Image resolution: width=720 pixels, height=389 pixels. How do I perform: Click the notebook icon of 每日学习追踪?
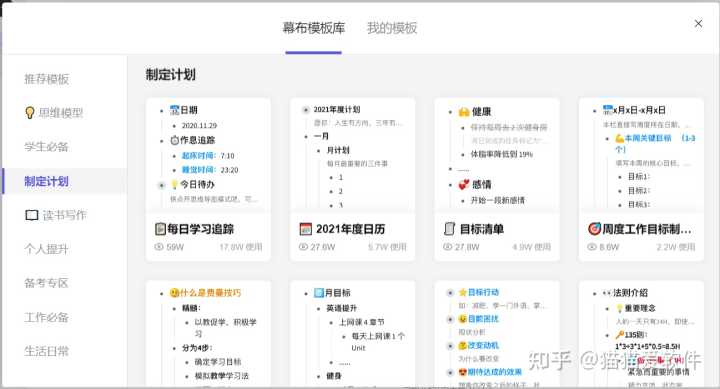click(160, 229)
